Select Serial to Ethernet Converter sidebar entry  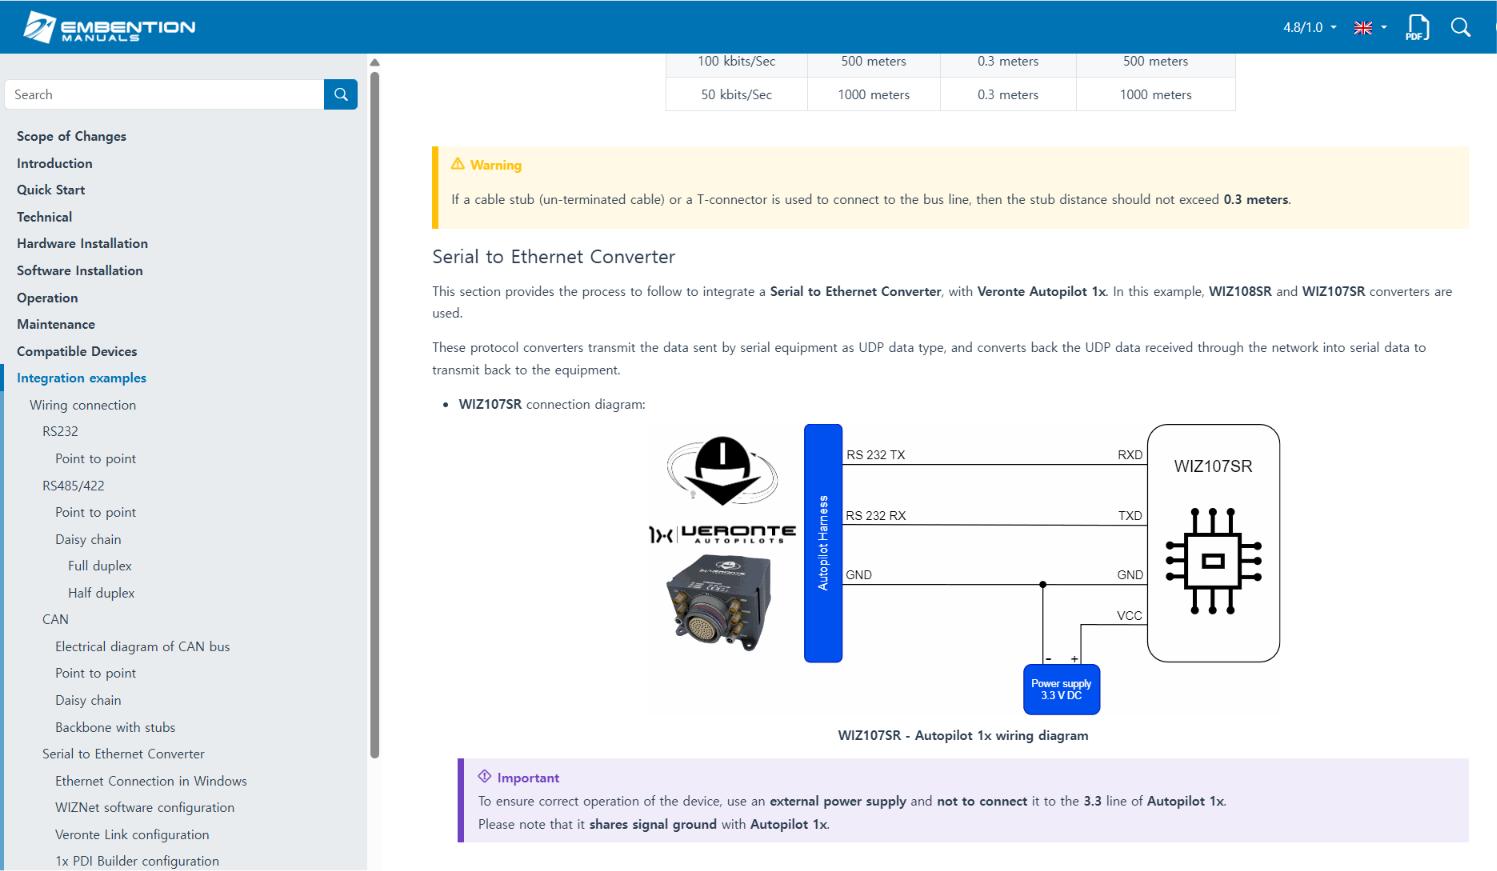[x=123, y=754]
